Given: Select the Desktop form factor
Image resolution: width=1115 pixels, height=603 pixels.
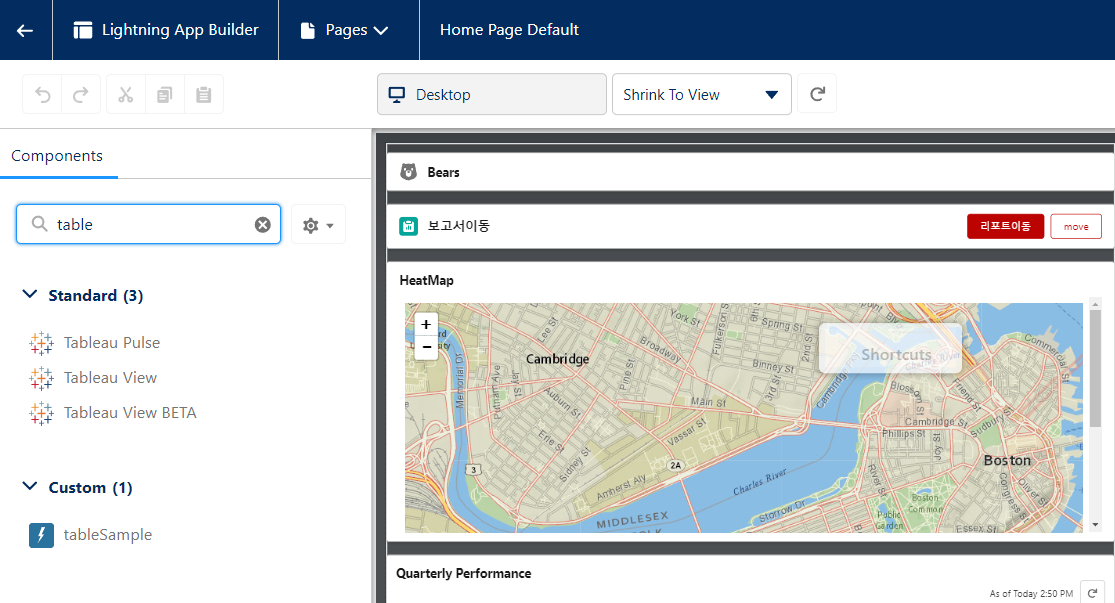Looking at the screenshot, I should tap(491, 94).
